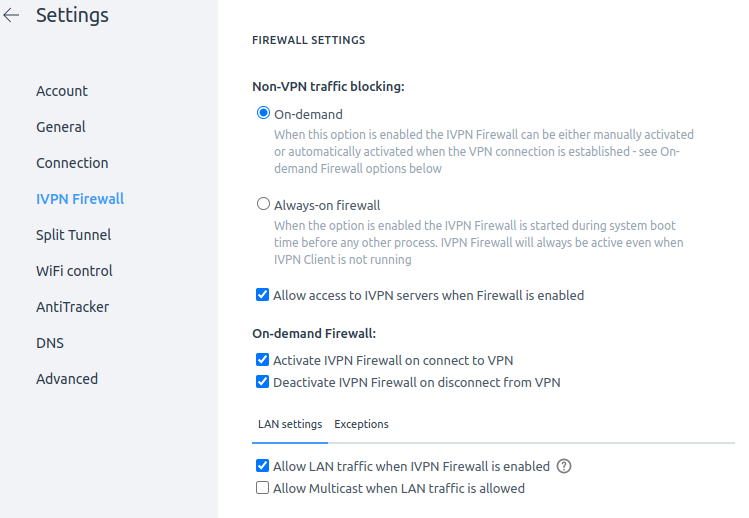The image size is (749, 518).
Task: Select the LAN settings tab
Action: tap(290, 424)
